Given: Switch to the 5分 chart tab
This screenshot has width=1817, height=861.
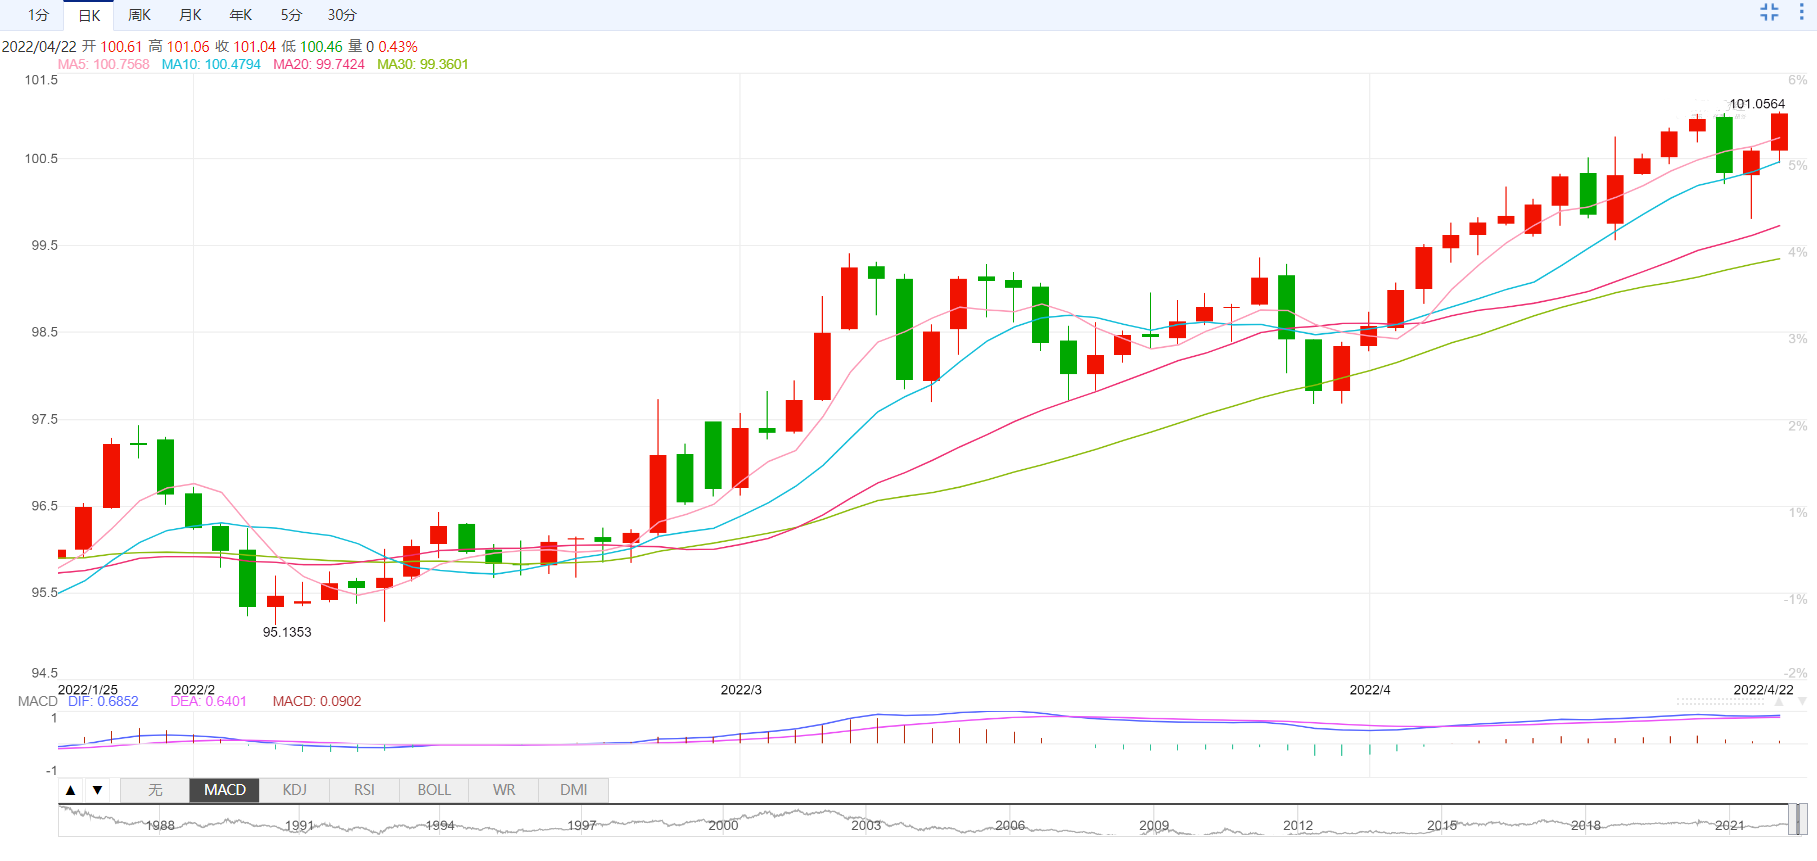Looking at the screenshot, I should (x=291, y=15).
